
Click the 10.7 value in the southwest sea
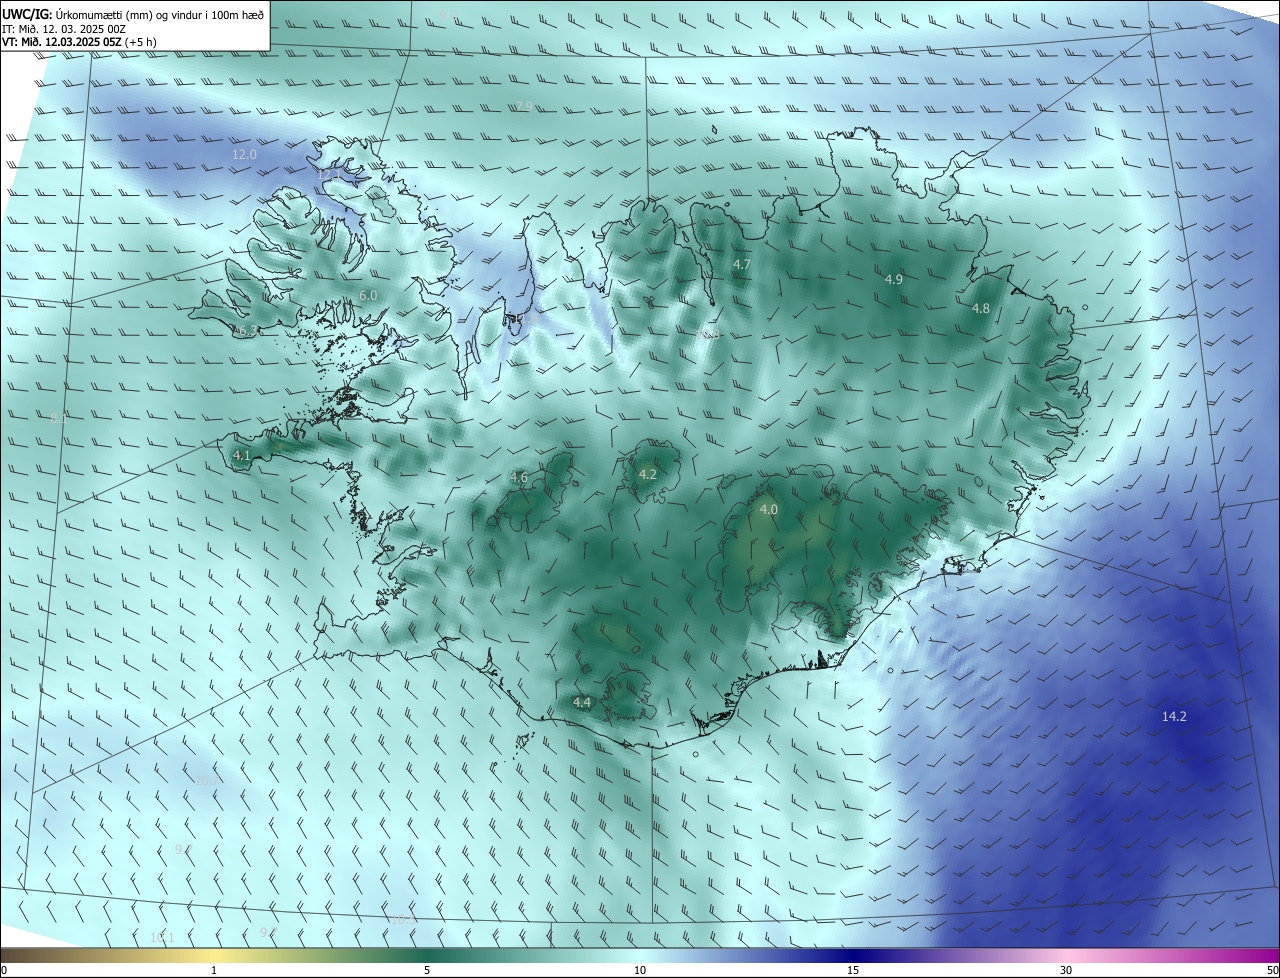coord(207,780)
